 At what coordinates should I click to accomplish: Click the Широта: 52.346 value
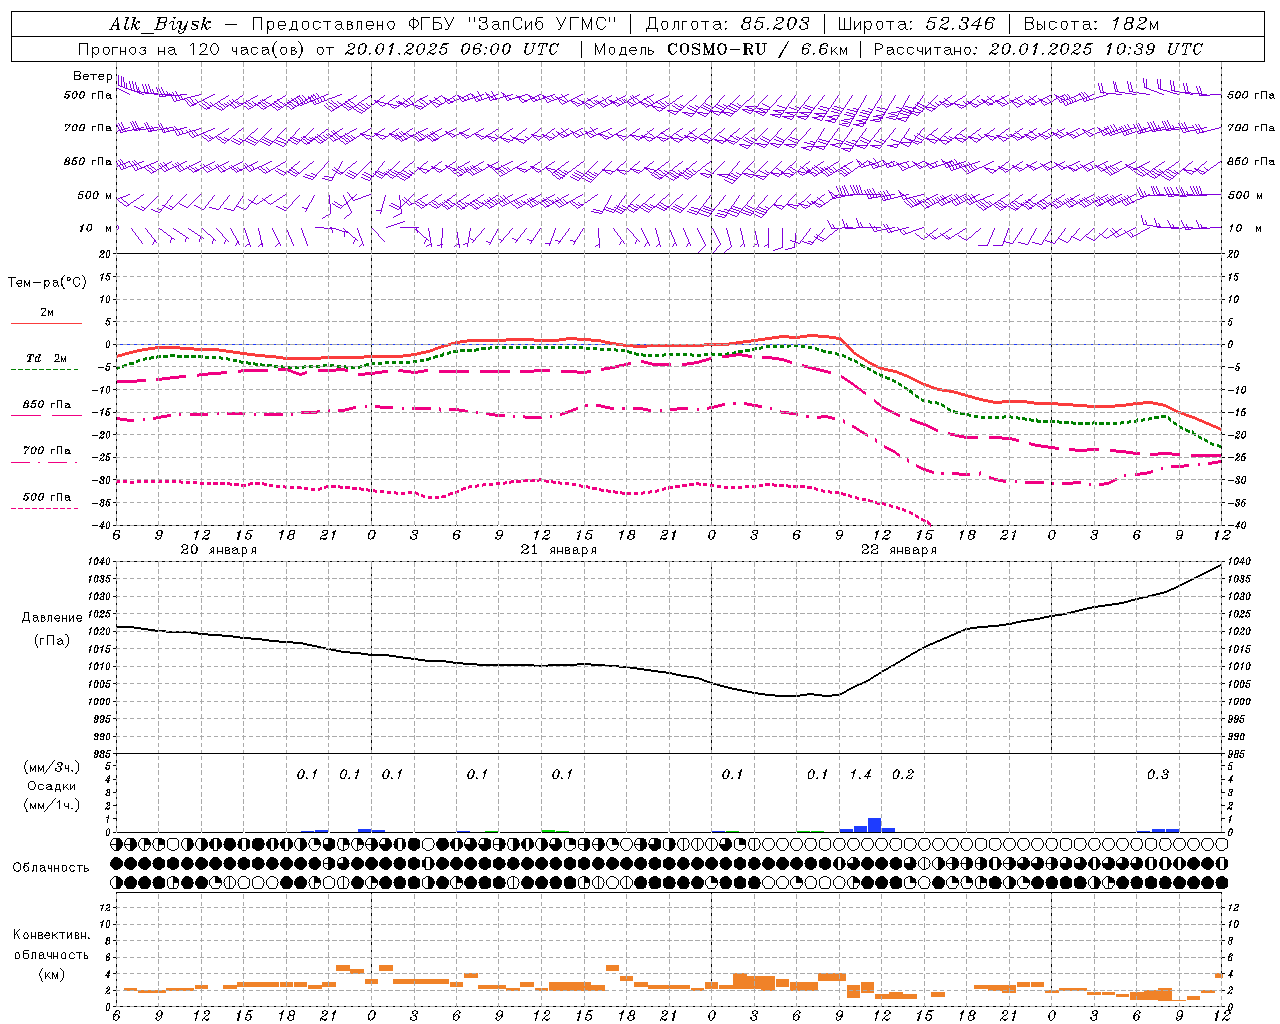[x=916, y=25]
